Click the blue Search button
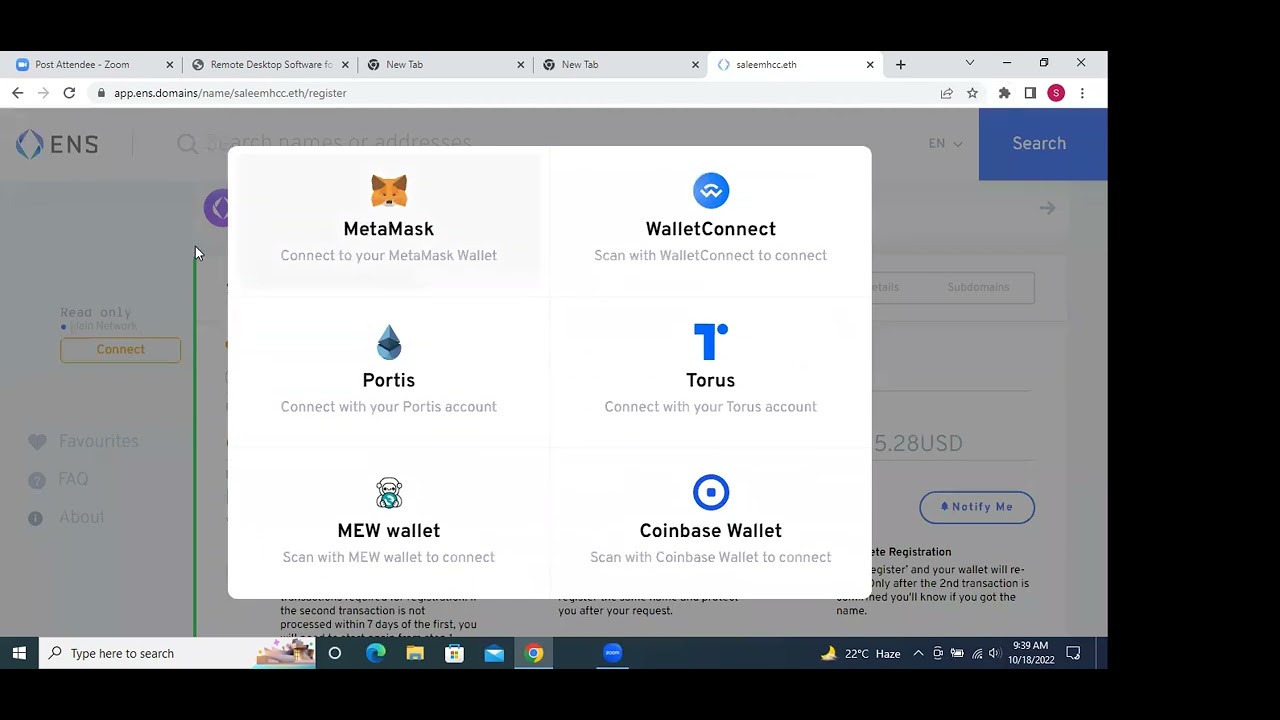The width and height of the screenshot is (1280, 720). pos(1042,144)
